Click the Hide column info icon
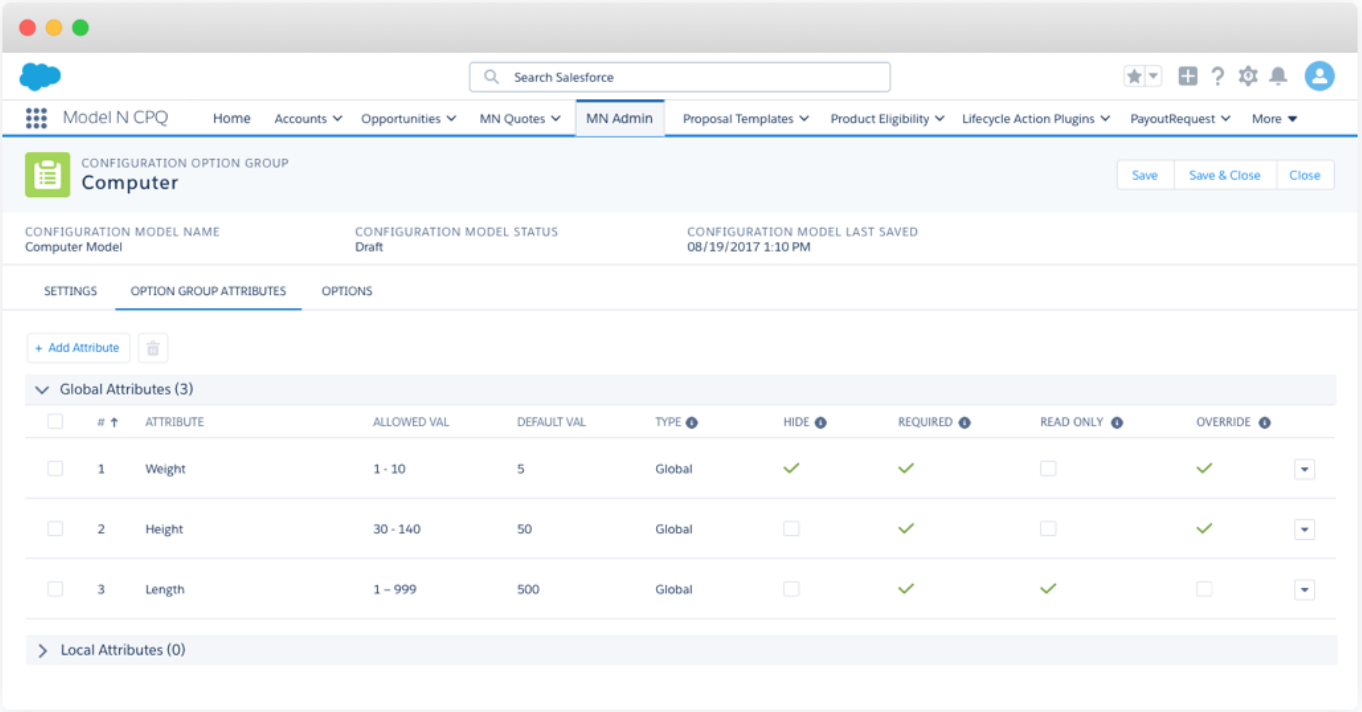Viewport: 1362px width, 712px height. (821, 423)
